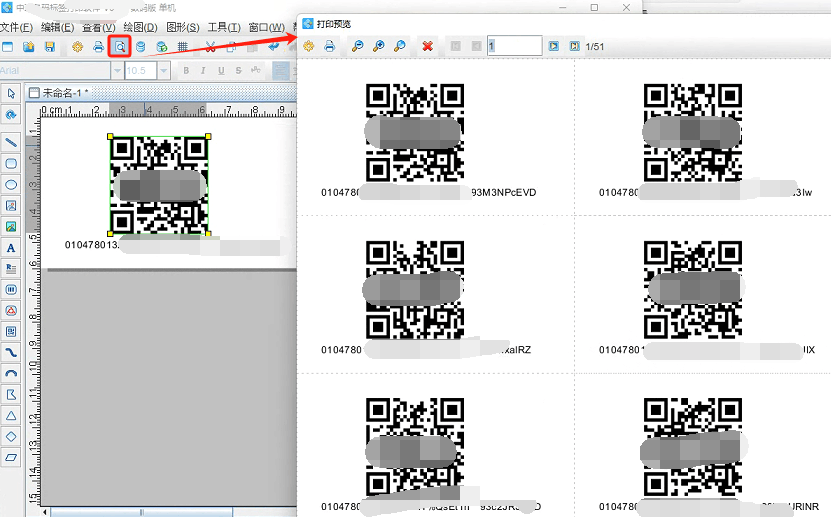The width and height of the screenshot is (831, 517).
Task: Open the 查看(V) menu
Action: (x=99, y=28)
